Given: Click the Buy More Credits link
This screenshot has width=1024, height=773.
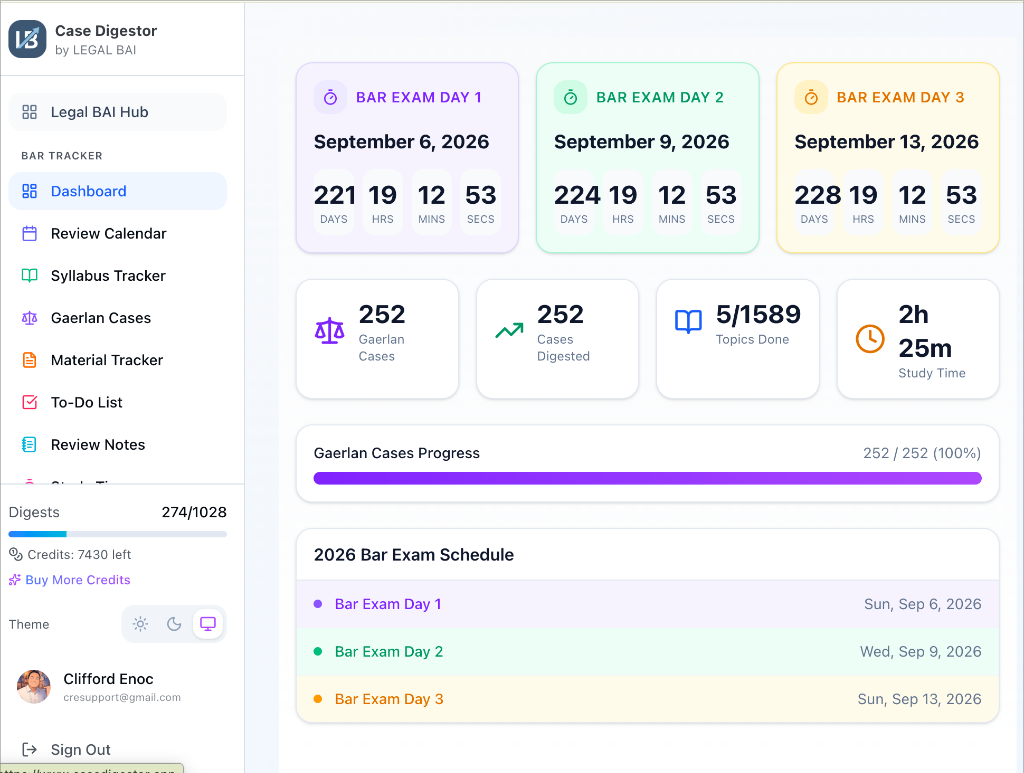Looking at the screenshot, I should coord(69,579).
